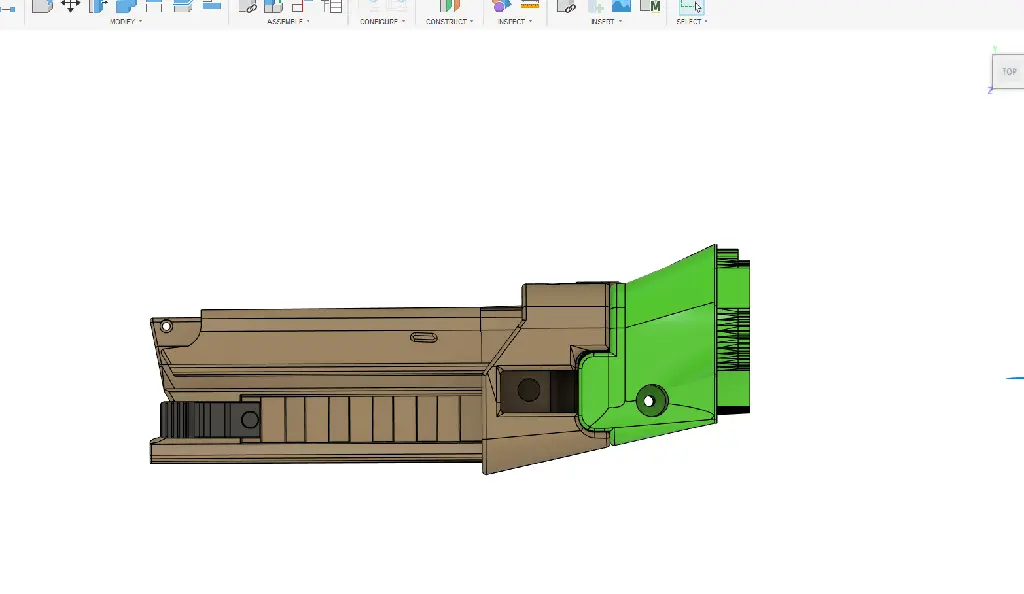The width and height of the screenshot is (1024, 594).
Task: Select the Construct plane icon
Action: [x=449, y=6]
